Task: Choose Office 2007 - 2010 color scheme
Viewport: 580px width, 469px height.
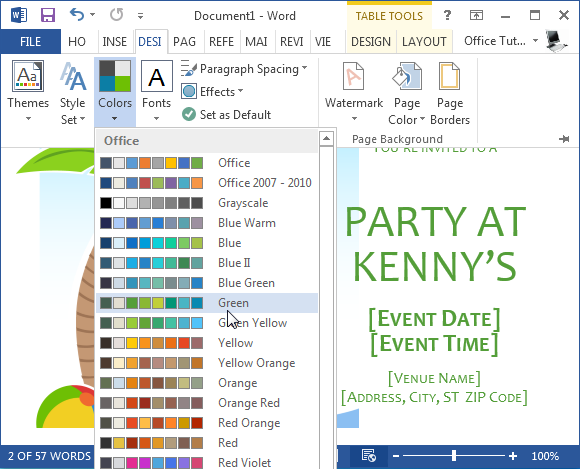Action: pyautogui.click(x=207, y=183)
